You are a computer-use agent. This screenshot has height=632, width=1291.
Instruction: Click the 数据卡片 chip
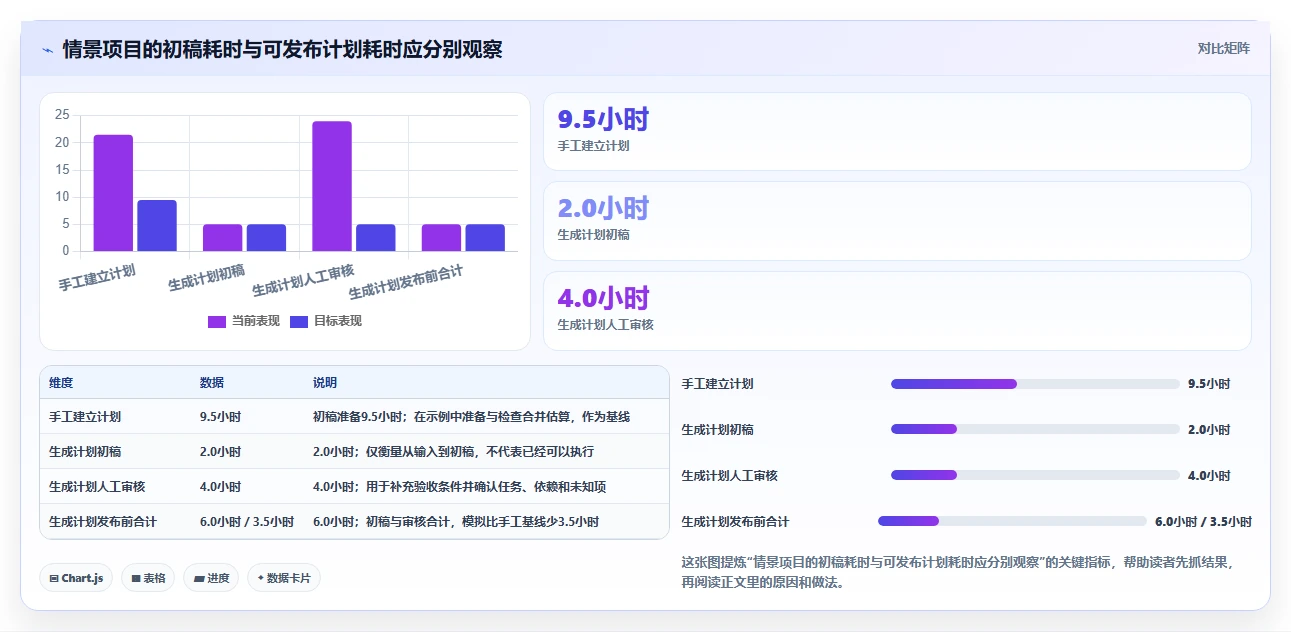pos(284,578)
